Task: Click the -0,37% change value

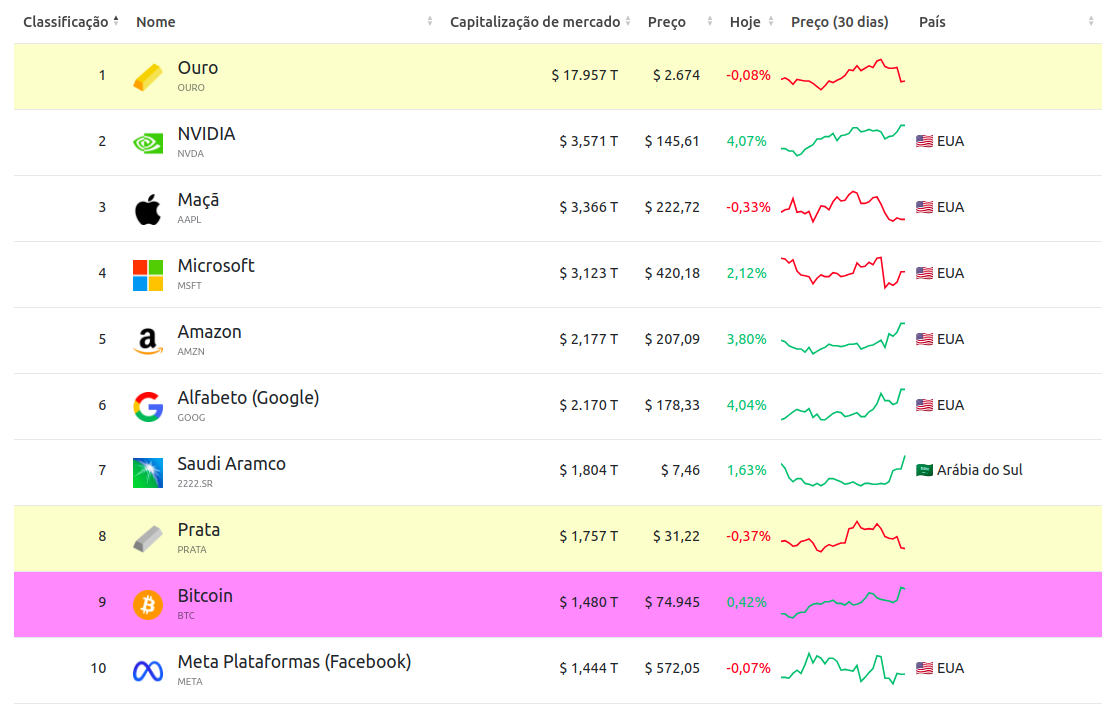Action: click(x=748, y=536)
